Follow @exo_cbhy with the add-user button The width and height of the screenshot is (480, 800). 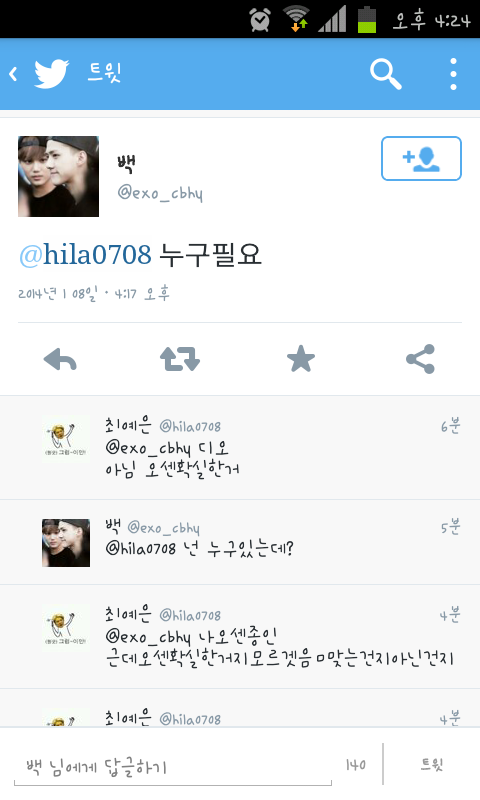tap(421, 158)
